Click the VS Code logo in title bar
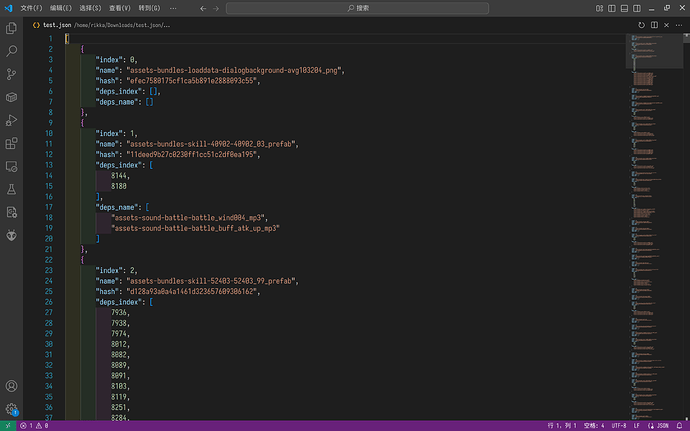690x431 pixels. click(x=8, y=8)
